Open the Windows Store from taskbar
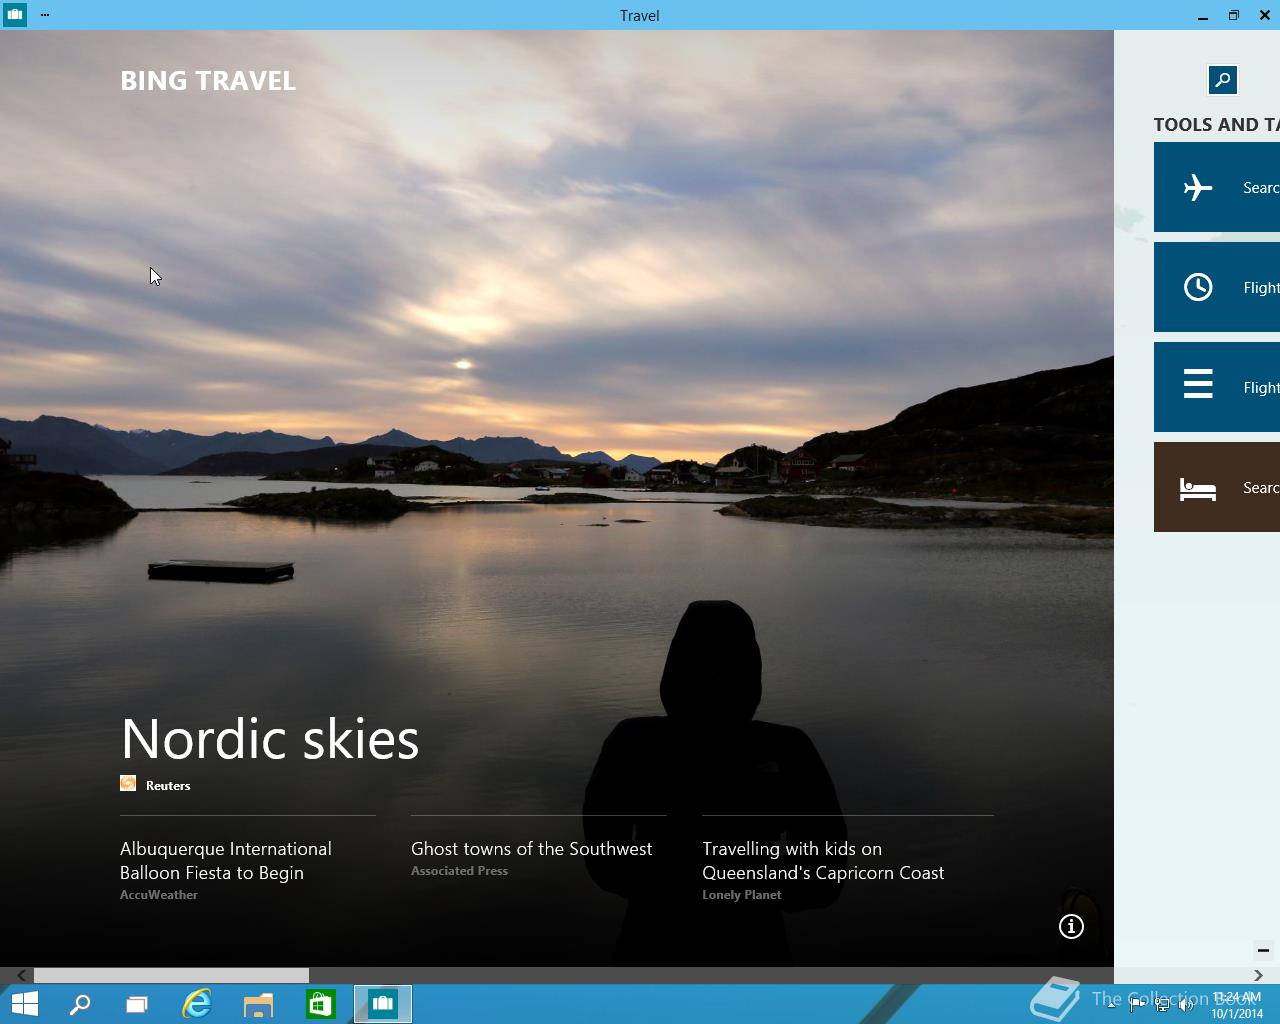The image size is (1280, 1024). click(320, 1004)
